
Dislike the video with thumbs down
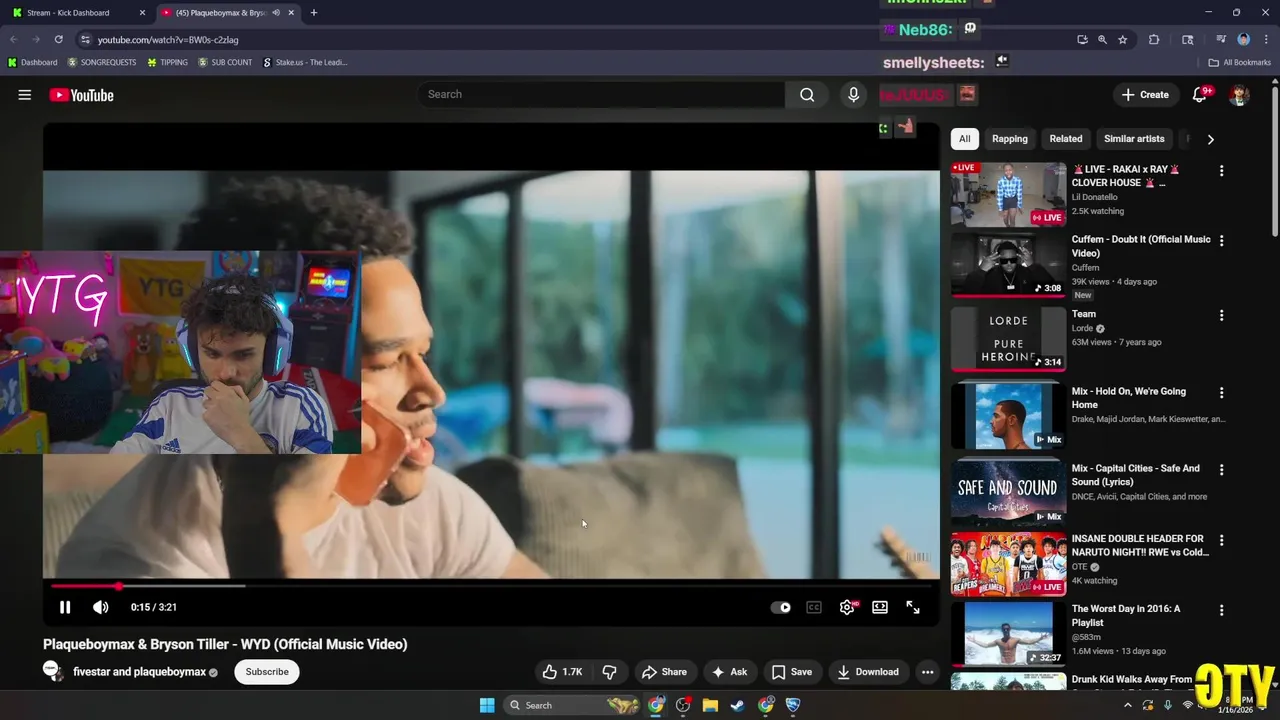(x=609, y=672)
